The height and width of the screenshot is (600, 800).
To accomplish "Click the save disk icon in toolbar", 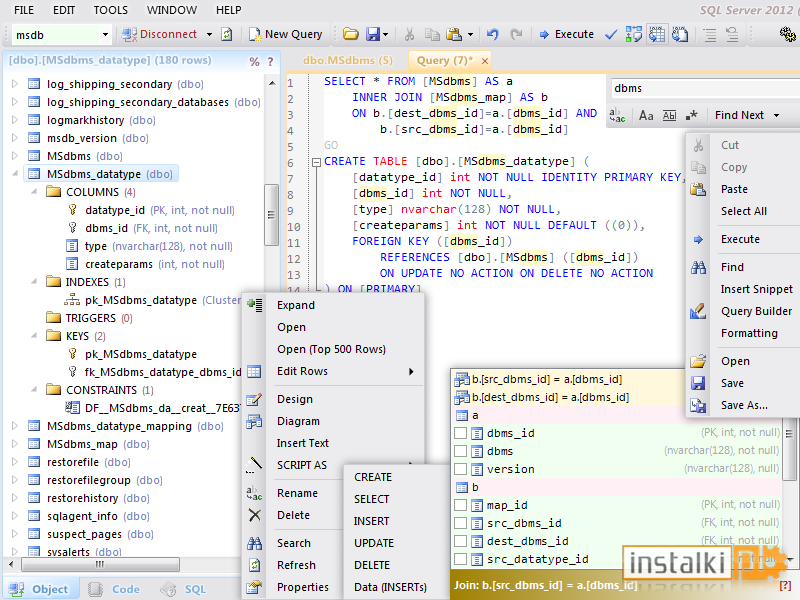I will pyautogui.click(x=373, y=34).
